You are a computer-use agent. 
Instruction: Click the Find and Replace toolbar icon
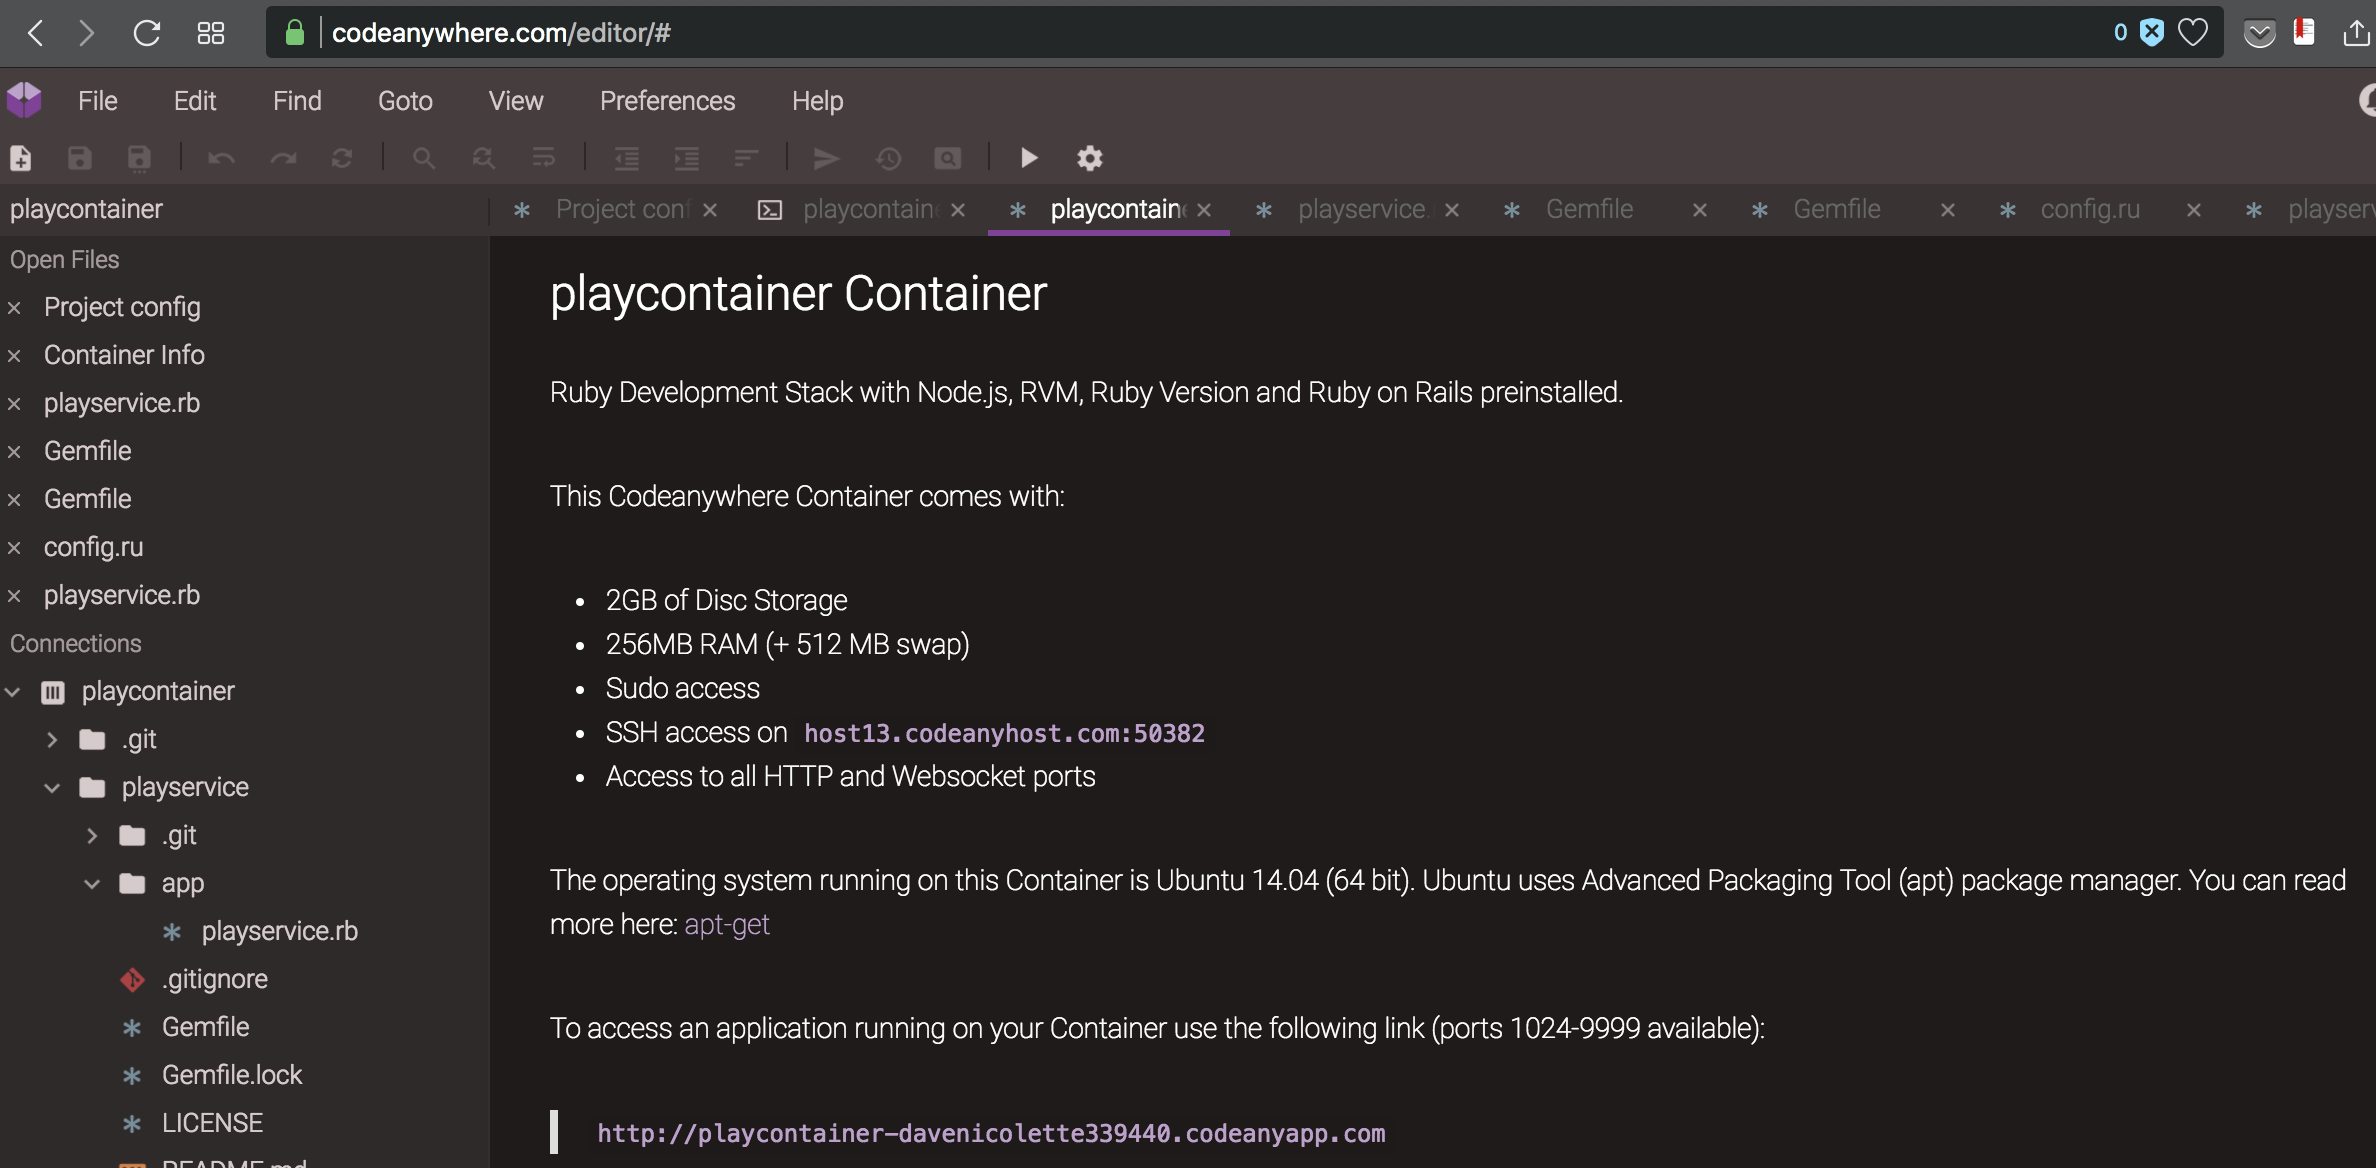point(484,158)
